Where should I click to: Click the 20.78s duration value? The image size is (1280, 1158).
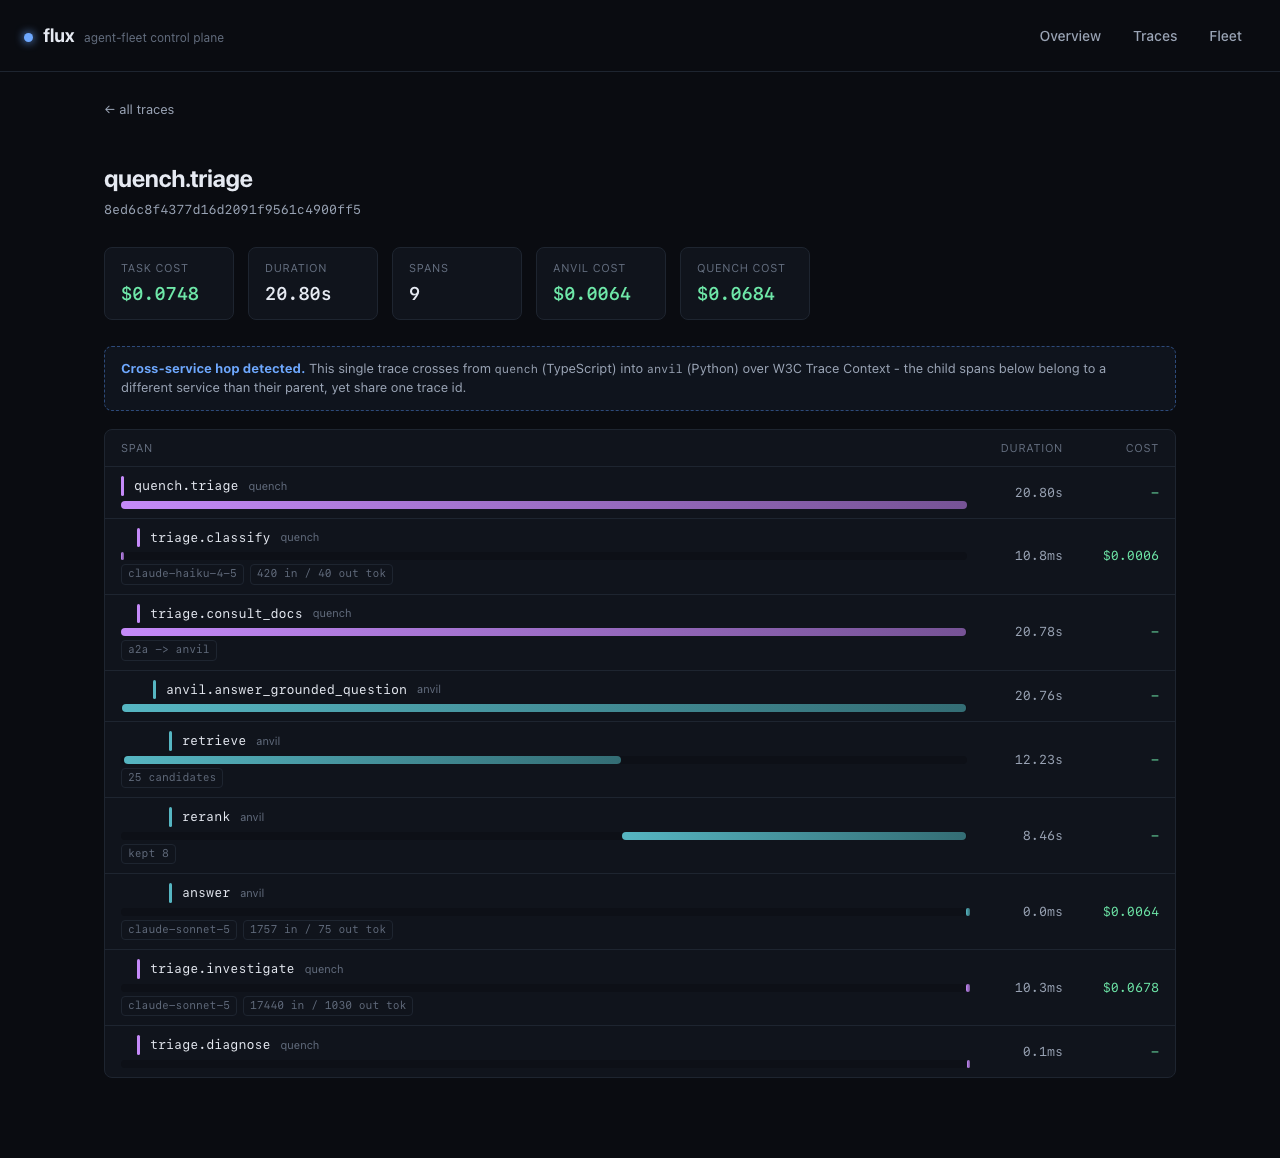1039,632
